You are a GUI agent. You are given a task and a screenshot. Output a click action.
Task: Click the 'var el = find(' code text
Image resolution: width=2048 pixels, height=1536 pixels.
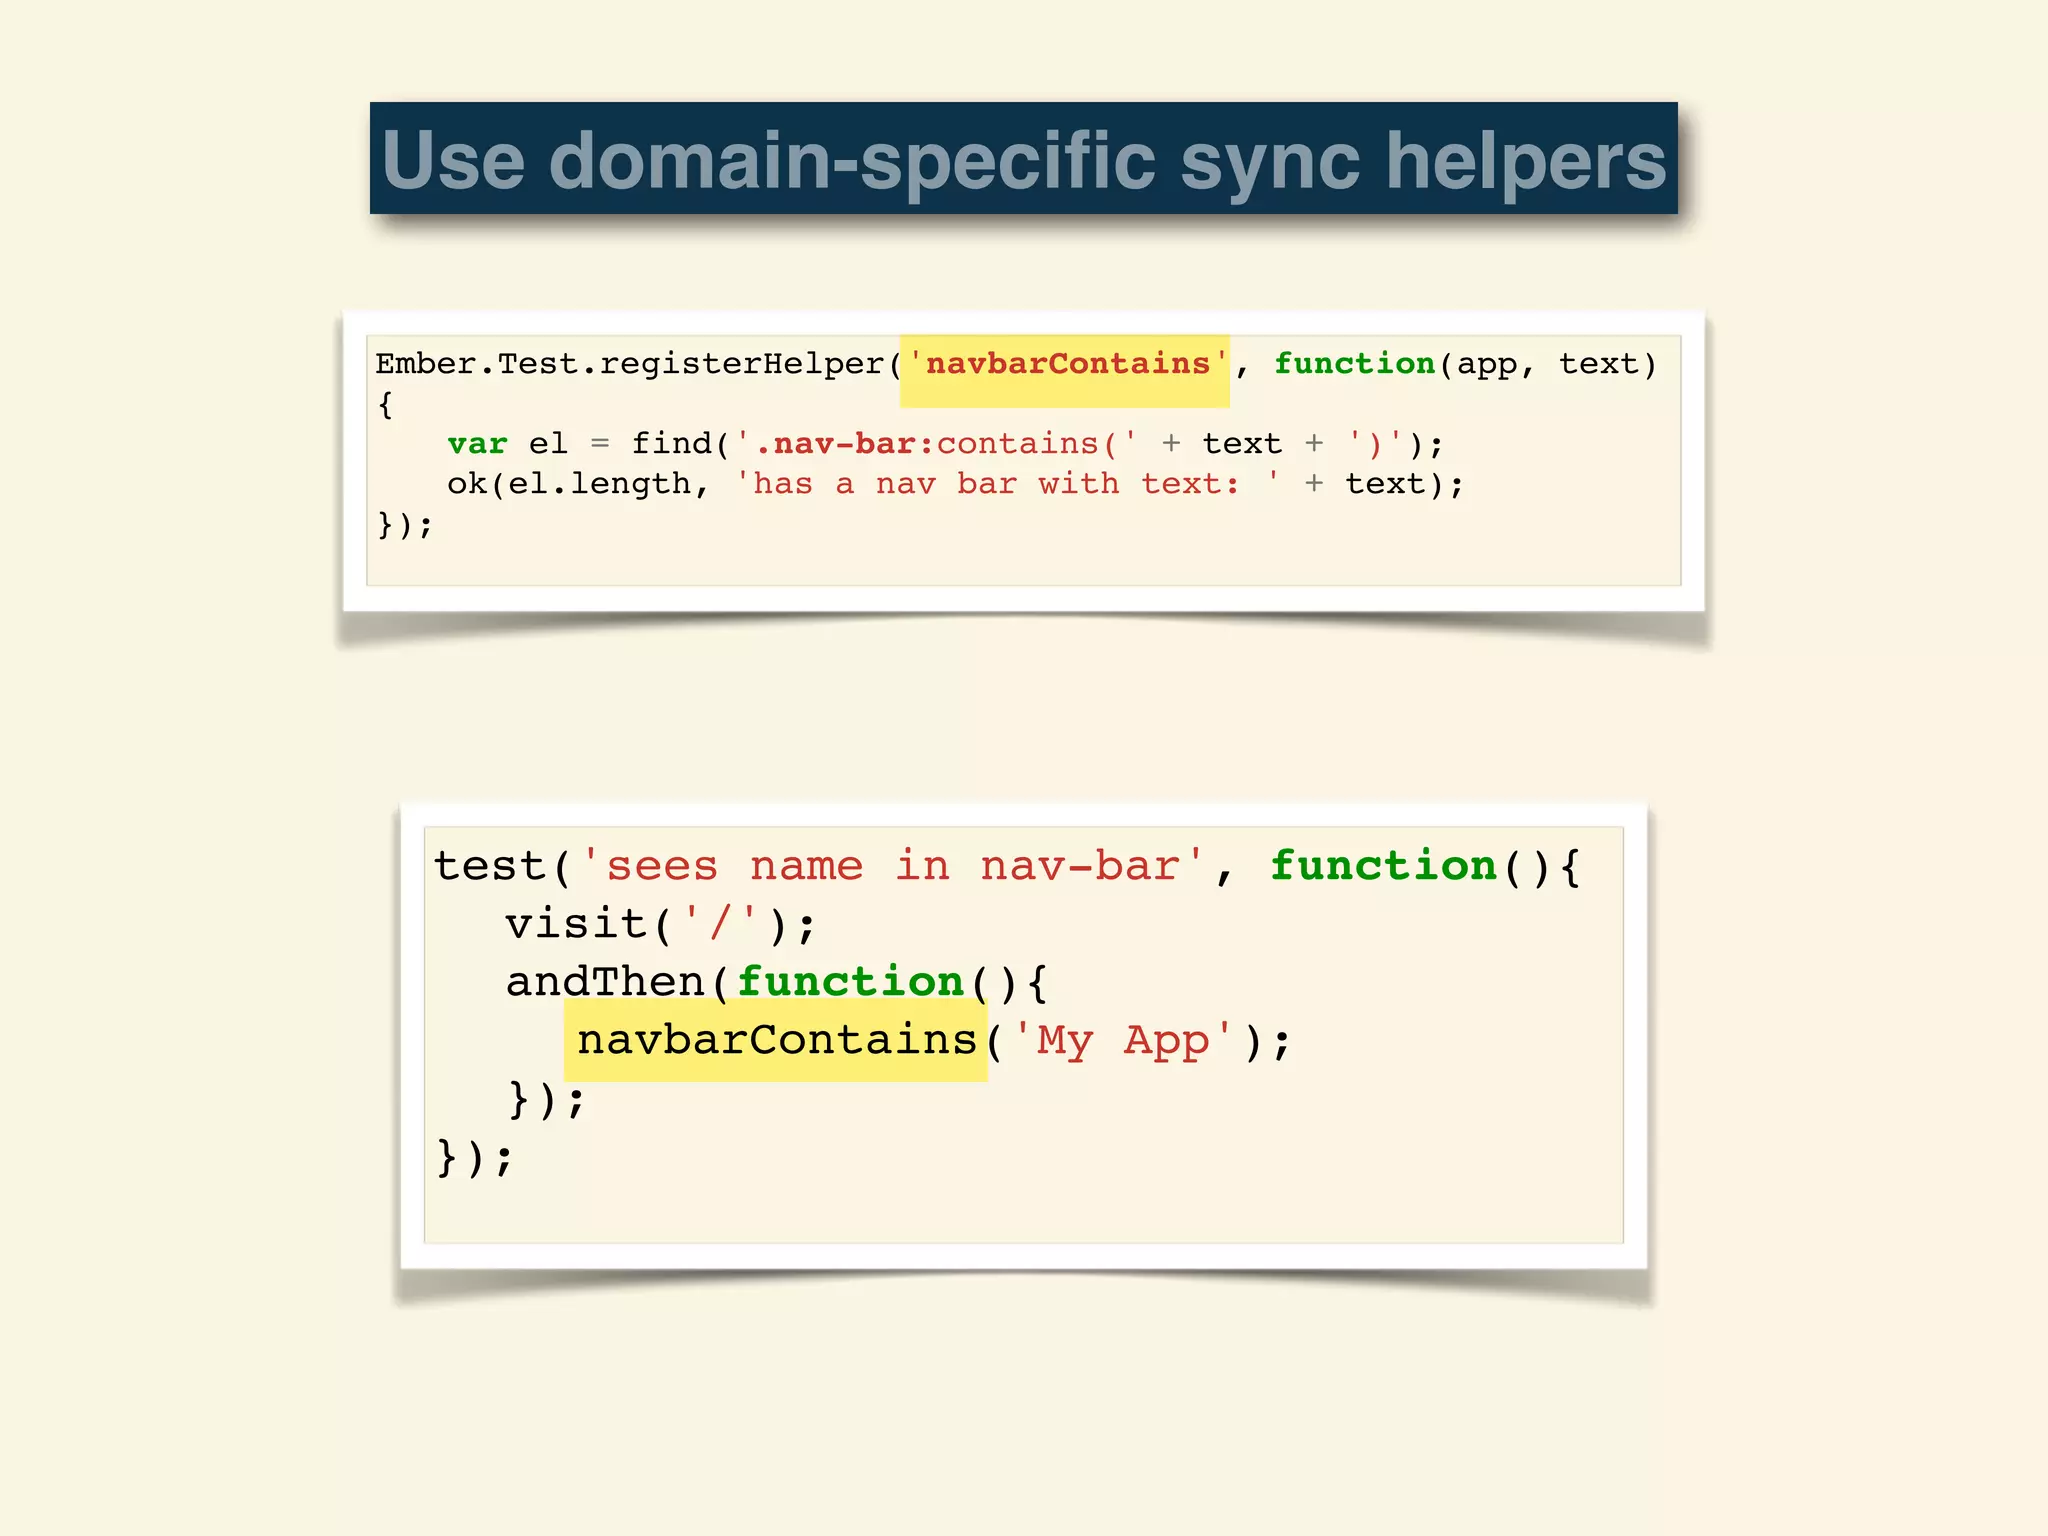click(x=589, y=444)
